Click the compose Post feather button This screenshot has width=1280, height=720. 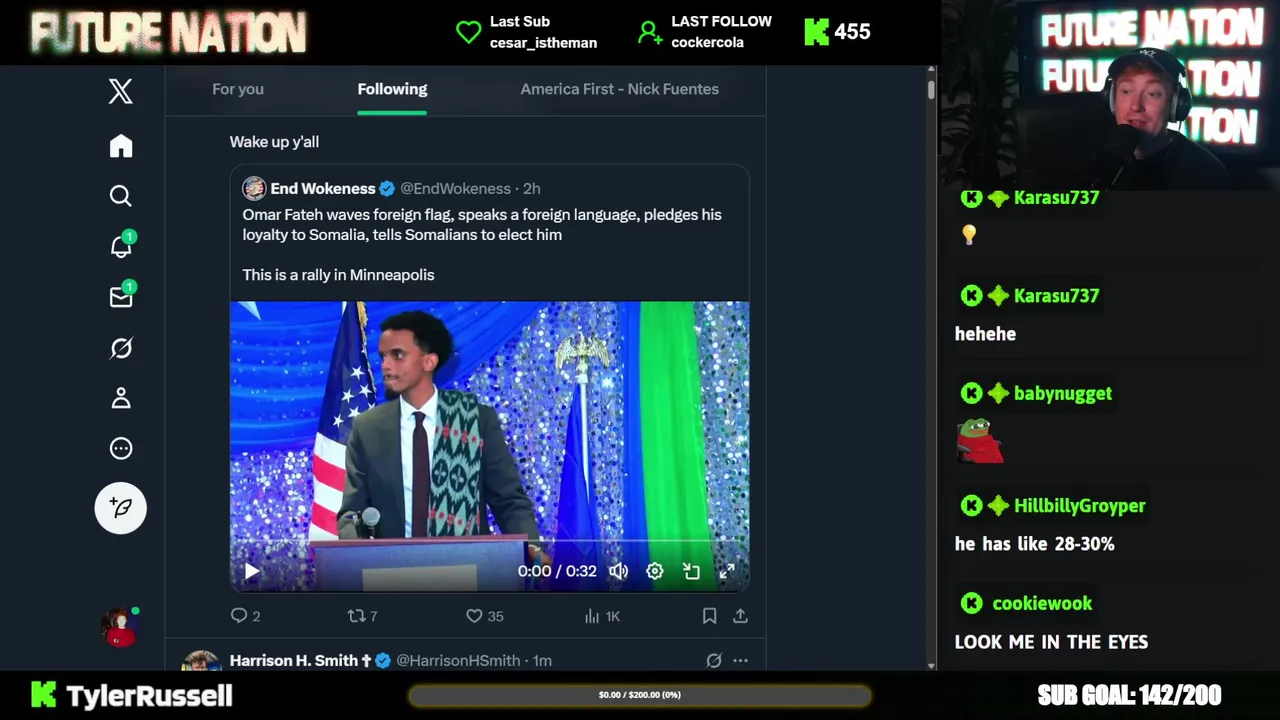121,508
